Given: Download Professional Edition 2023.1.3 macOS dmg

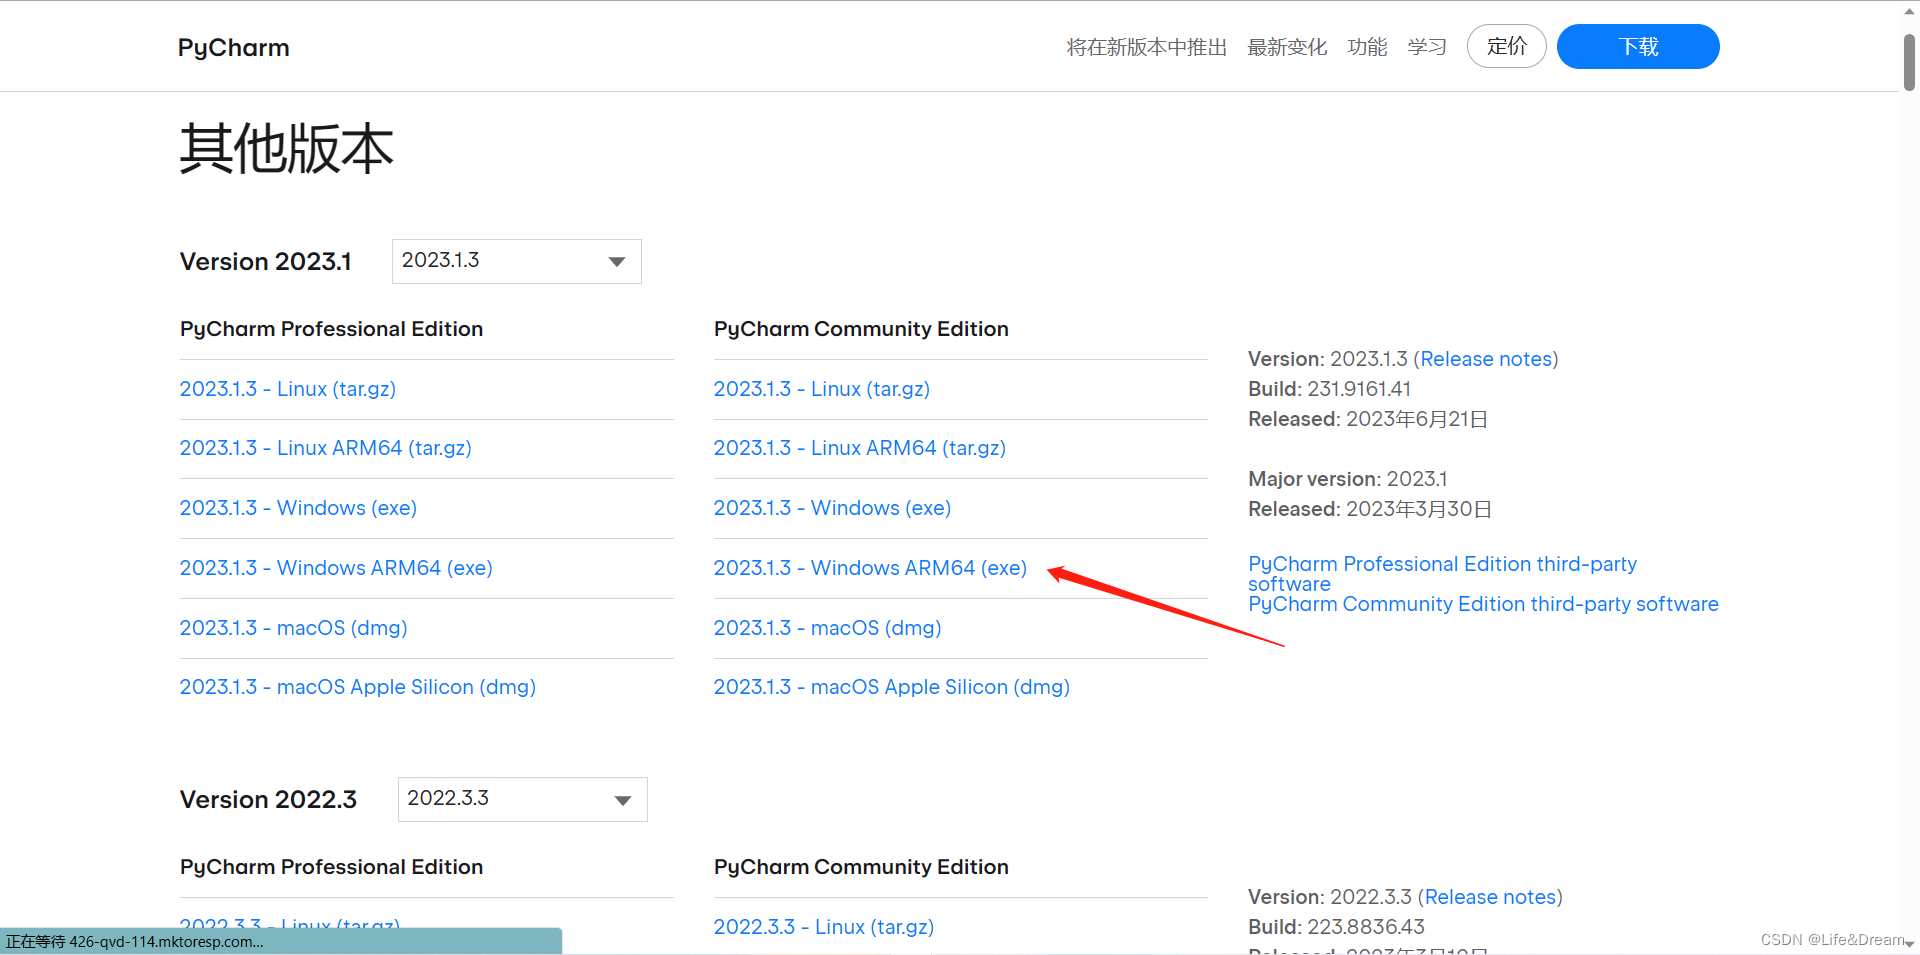Looking at the screenshot, I should [293, 628].
